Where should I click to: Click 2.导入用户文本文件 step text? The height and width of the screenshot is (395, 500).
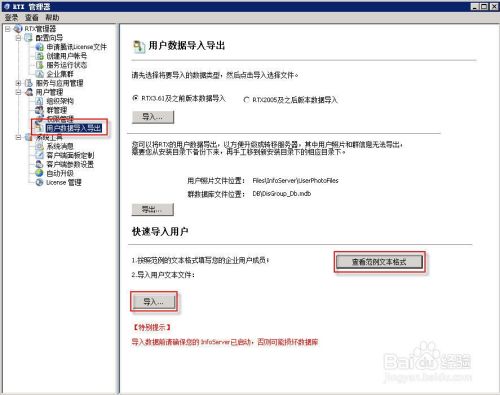click(x=163, y=275)
